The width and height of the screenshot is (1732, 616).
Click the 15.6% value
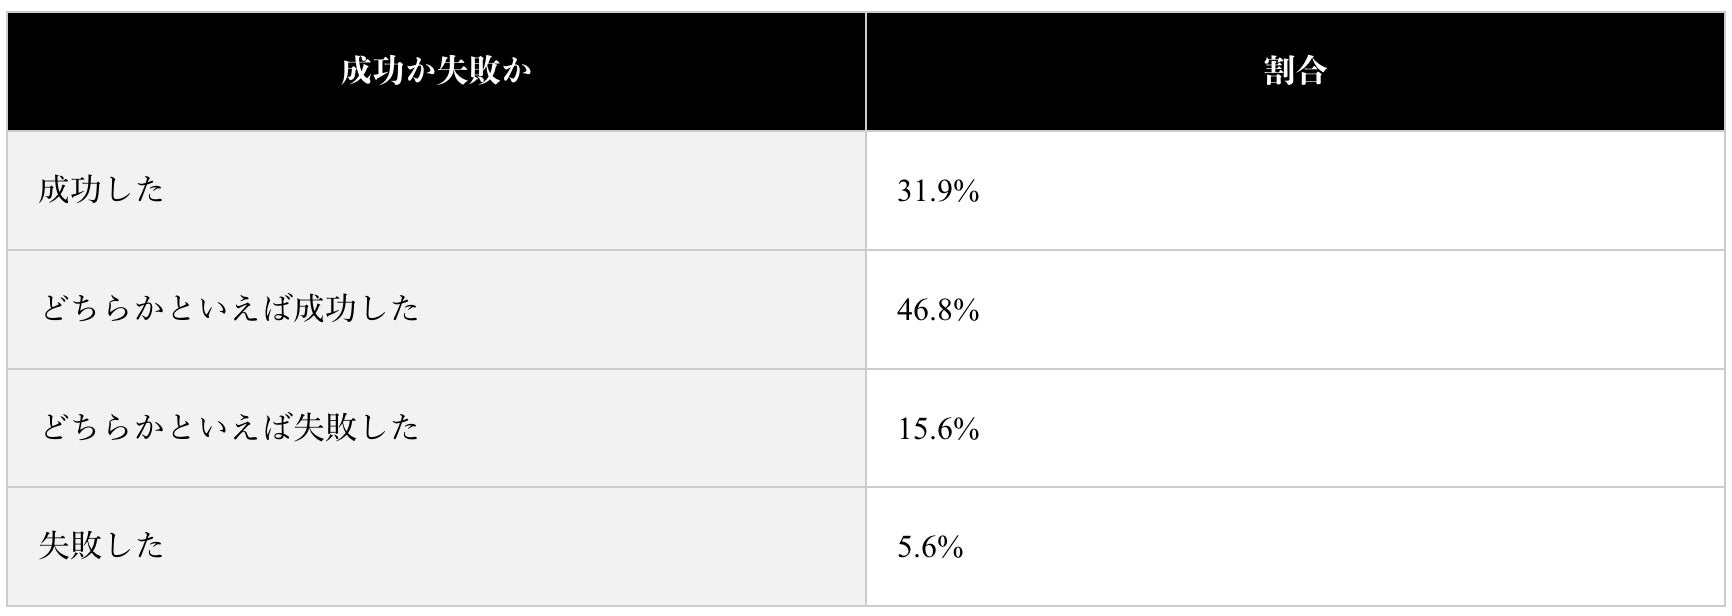pos(937,429)
